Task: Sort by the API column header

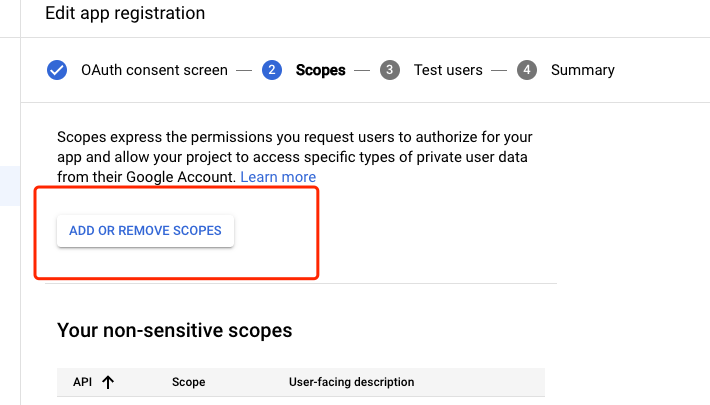Action: click(82, 382)
